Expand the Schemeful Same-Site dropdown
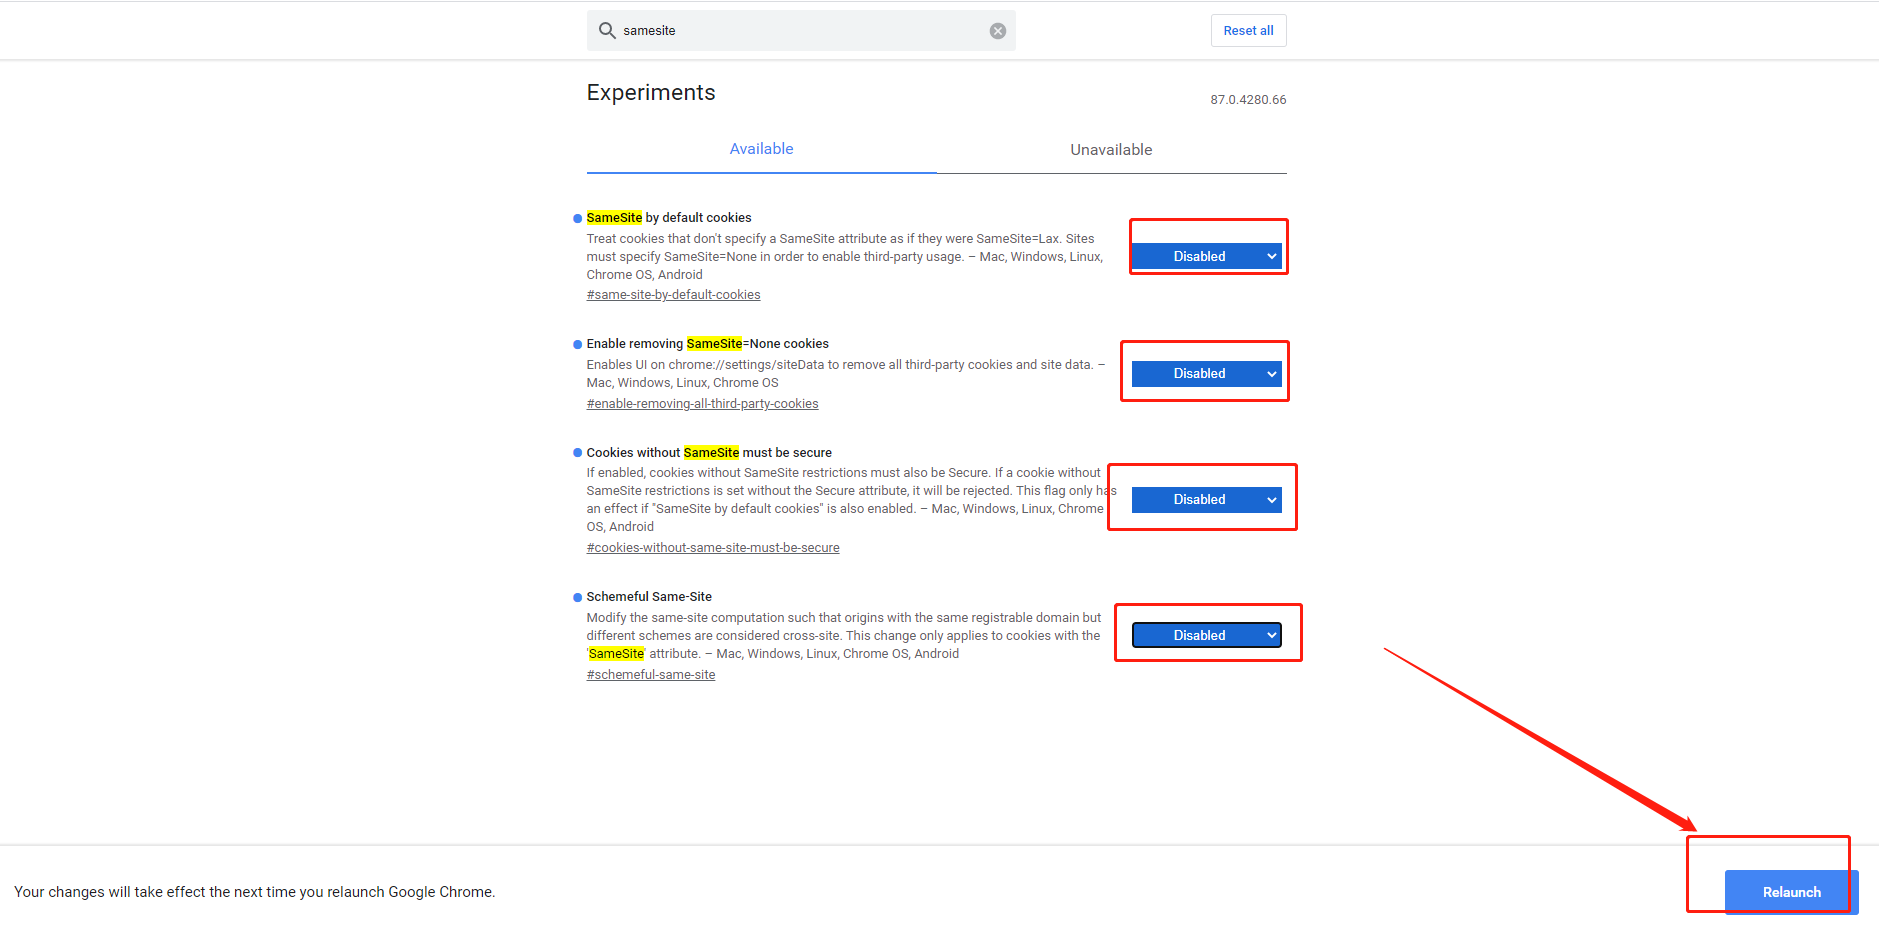 coord(1206,636)
